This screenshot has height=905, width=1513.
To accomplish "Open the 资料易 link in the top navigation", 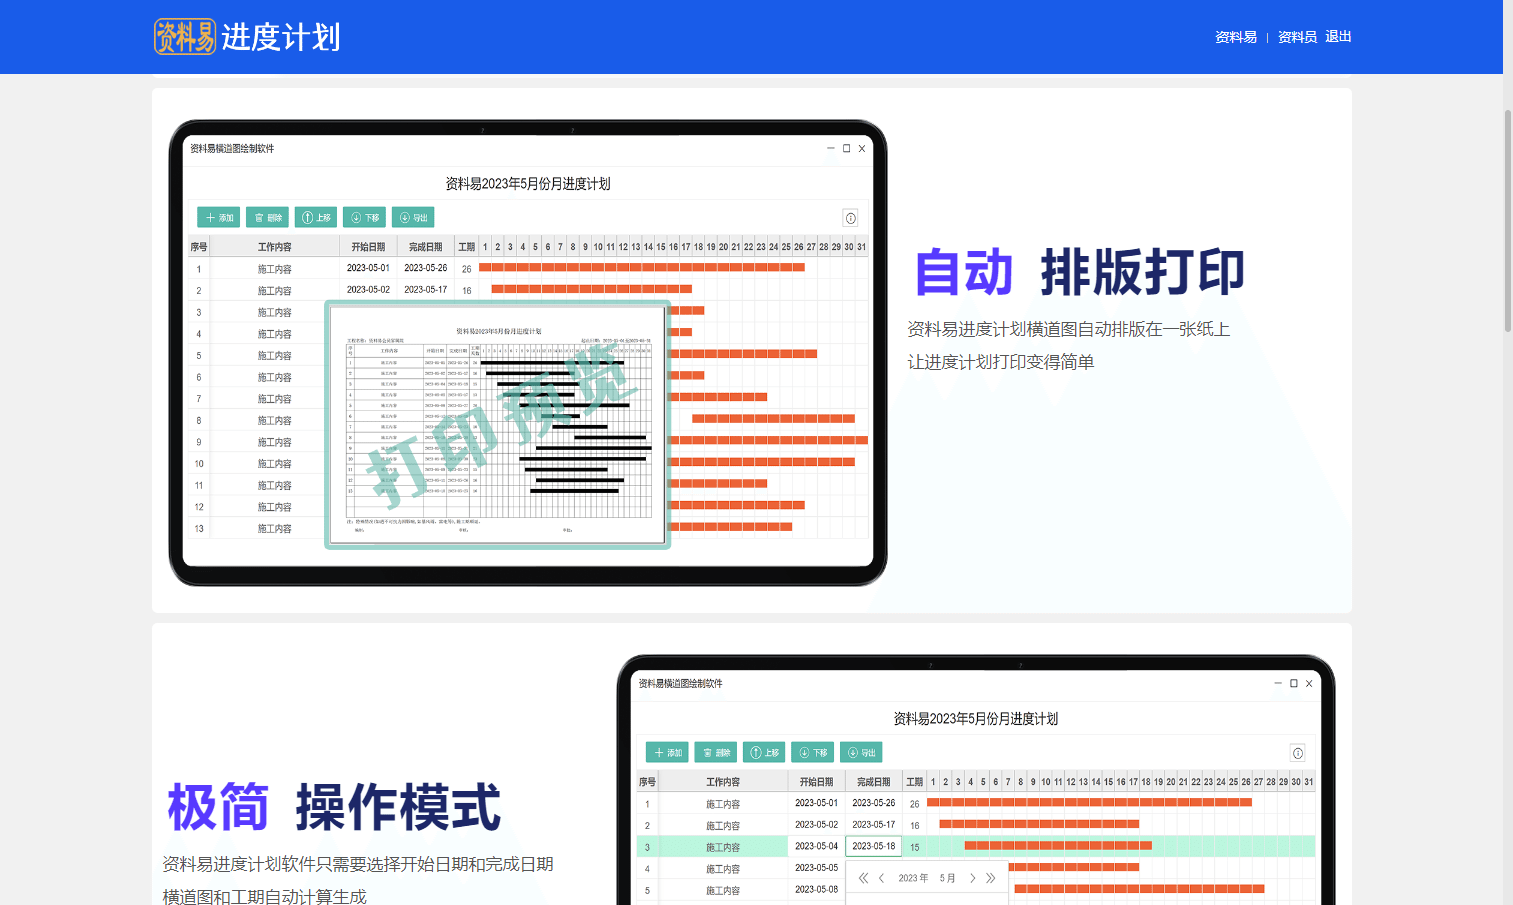I will coord(1236,37).
